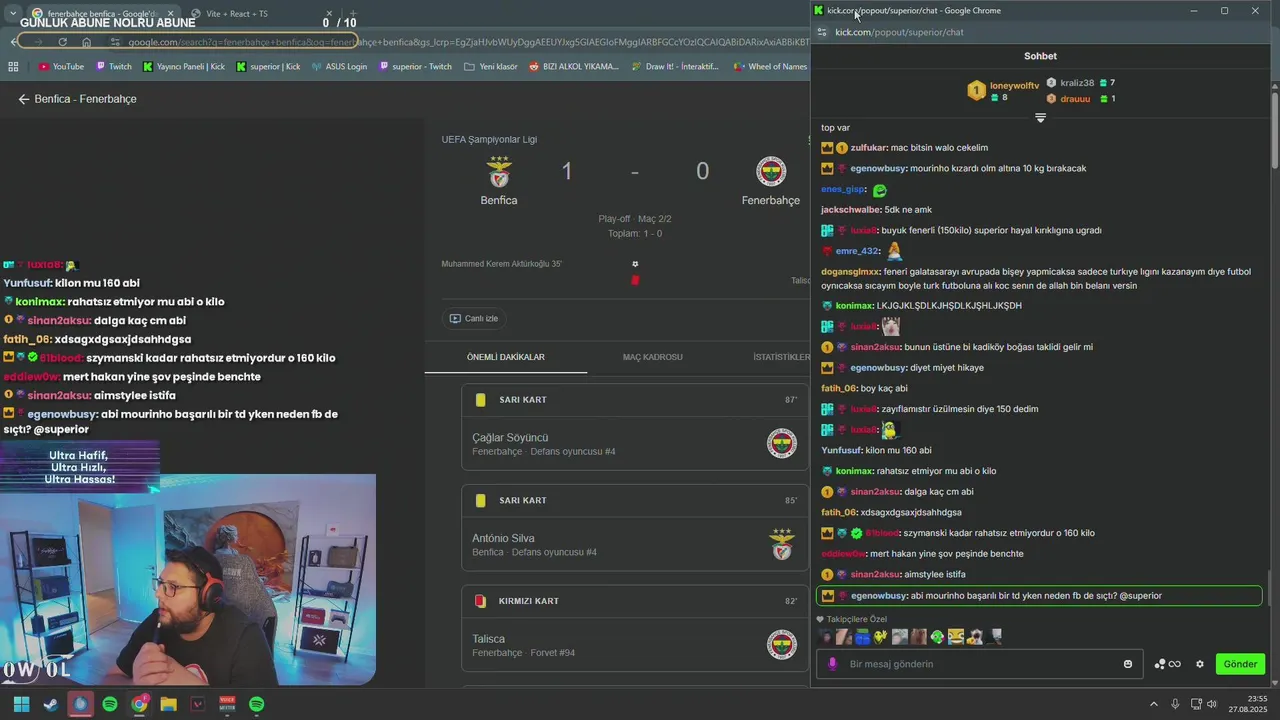Select the laughing-crying emote in Takipçilere Özel row
1280x720 pixels.
coord(955,636)
